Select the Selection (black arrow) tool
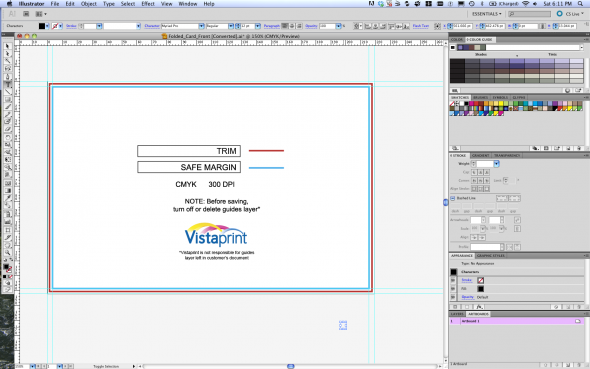Image resolution: width=590 pixels, height=369 pixels. coord(8,46)
